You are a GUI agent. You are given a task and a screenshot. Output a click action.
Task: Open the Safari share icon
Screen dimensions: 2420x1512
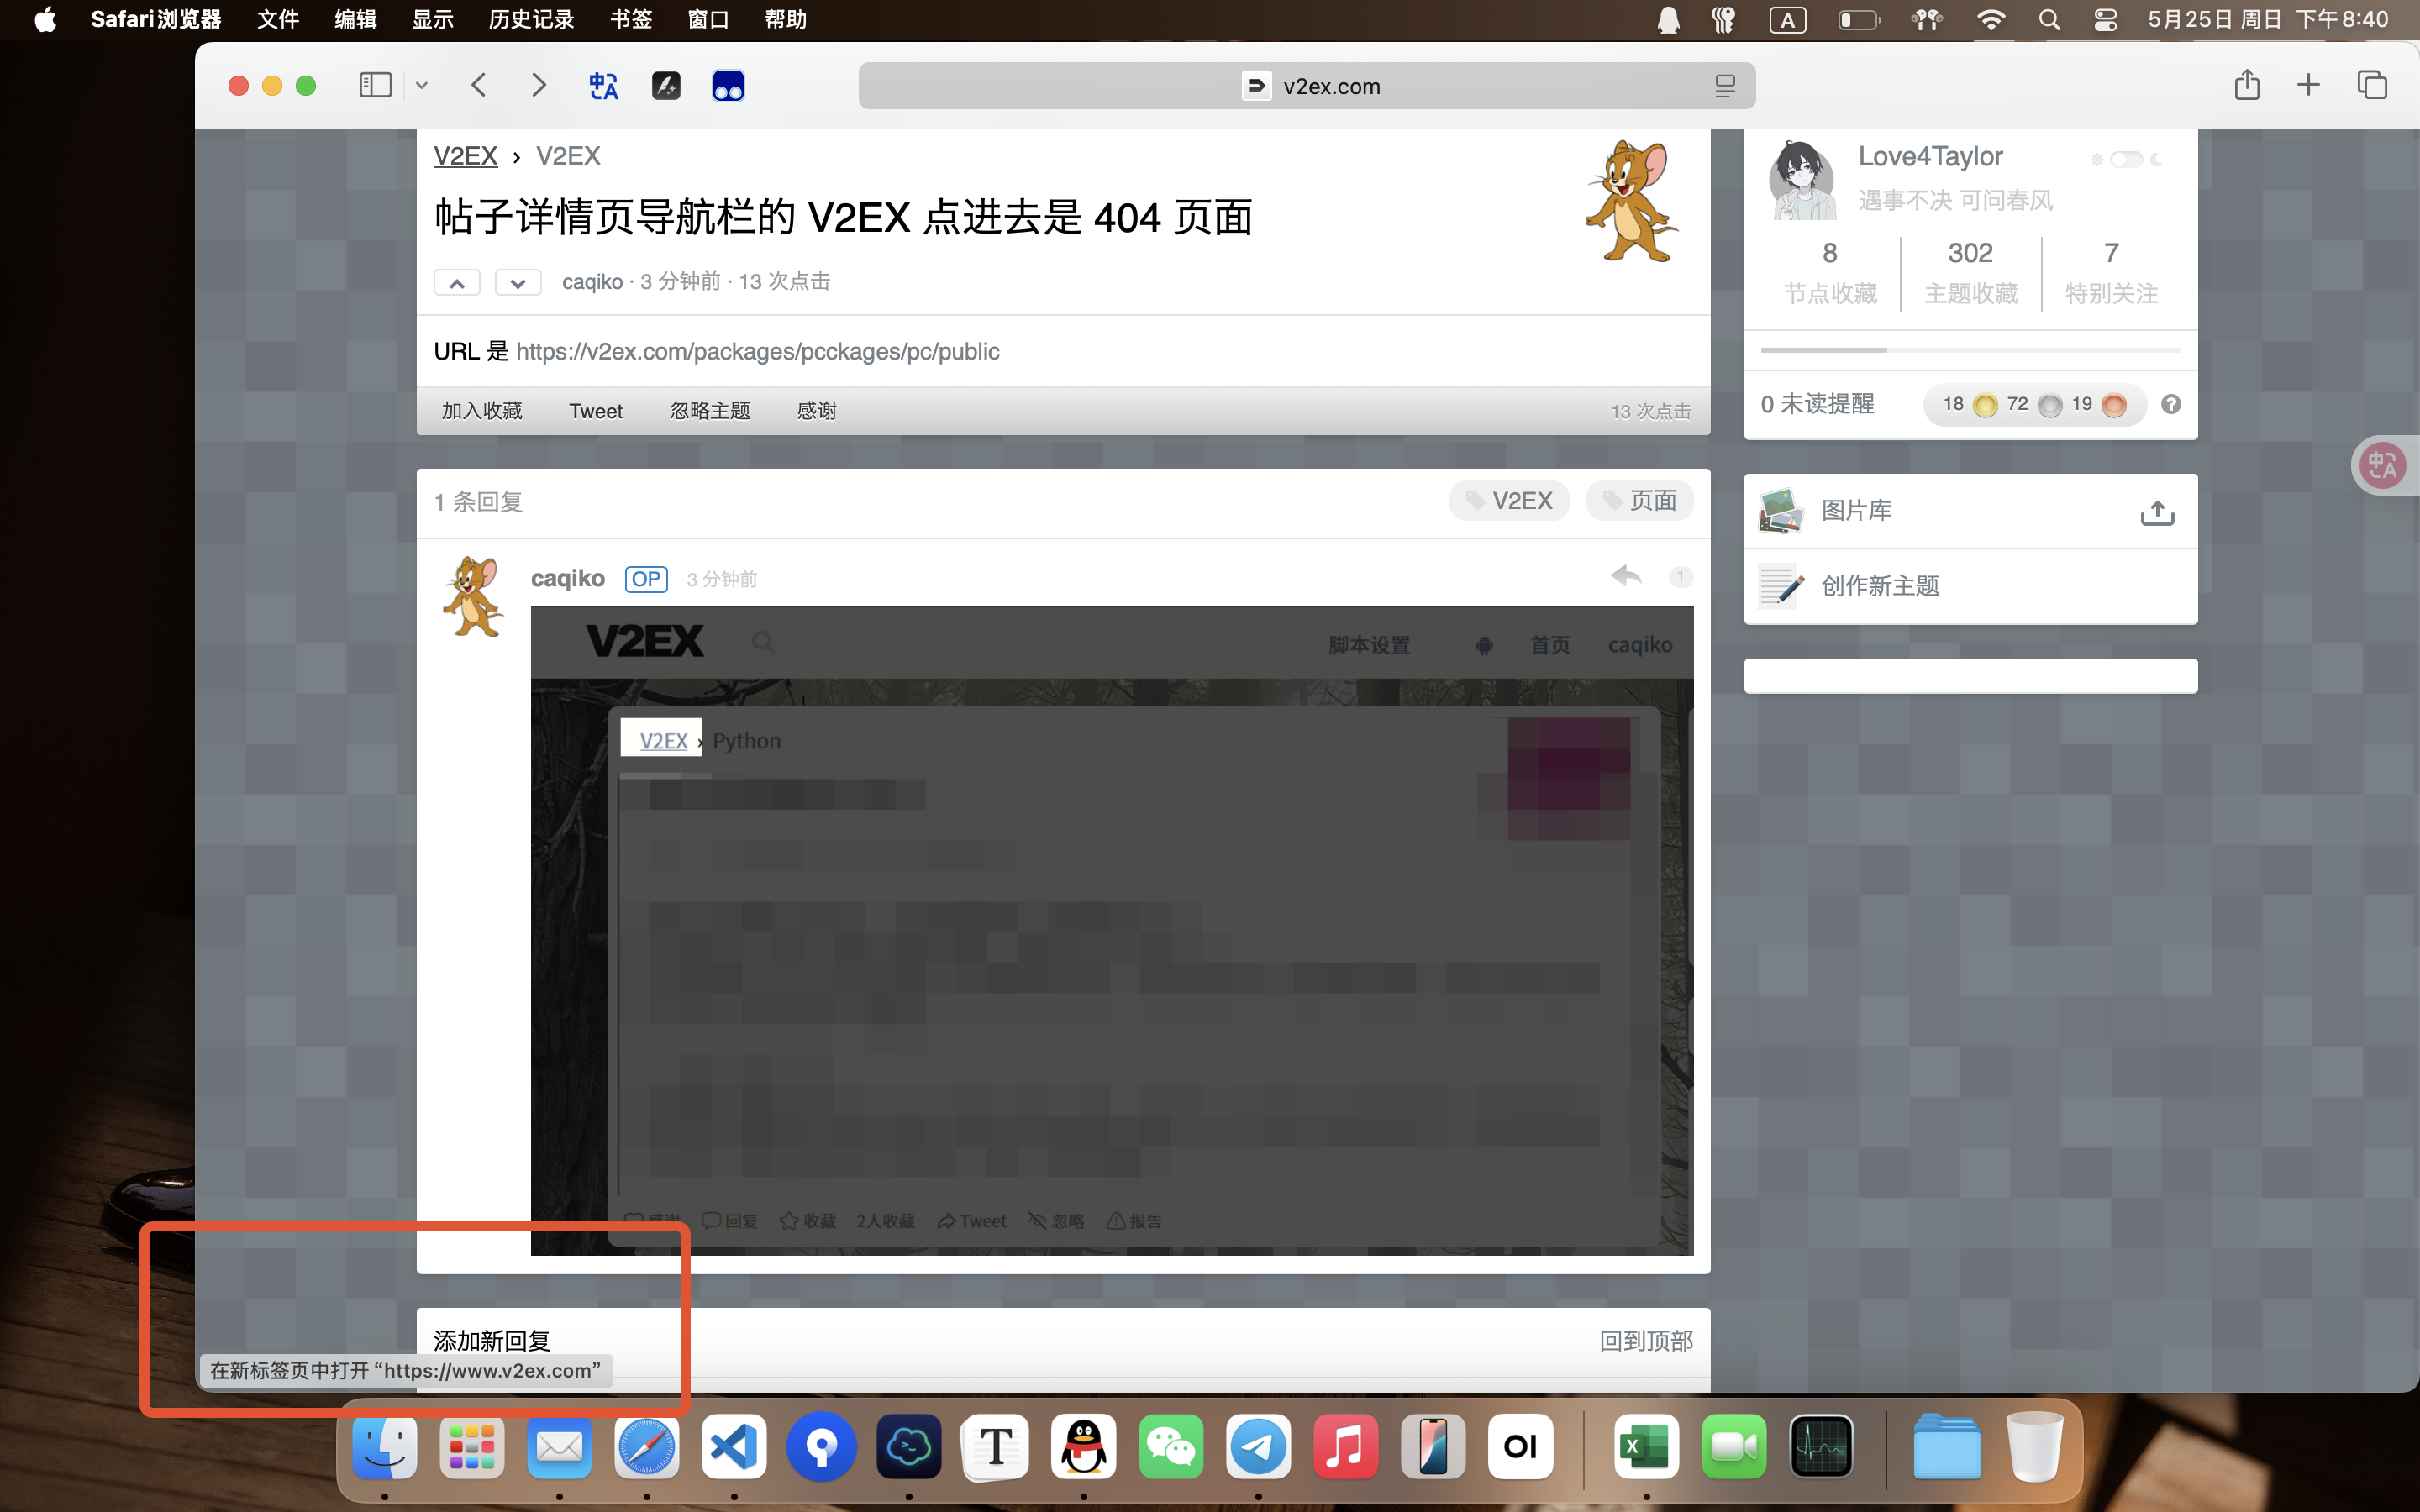pos(2246,85)
